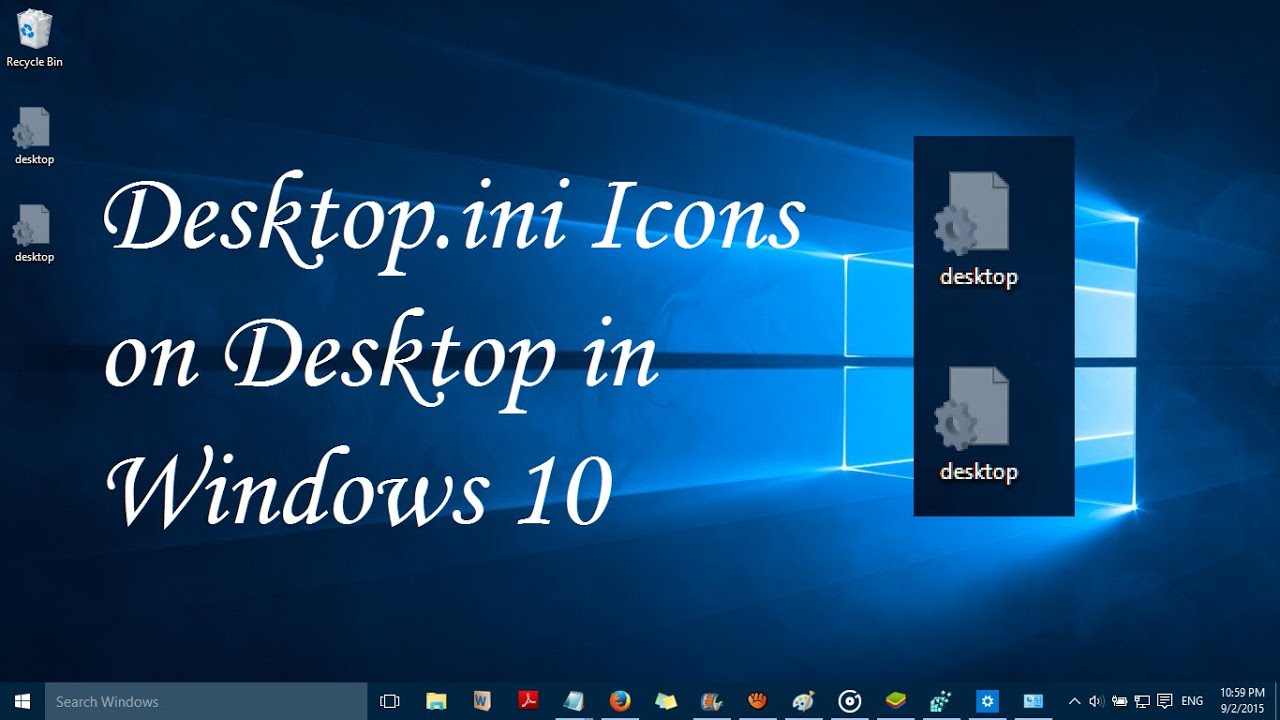
Task: Click the Show desktop strip beside the clock
Action: pyautogui.click(x=1276, y=701)
